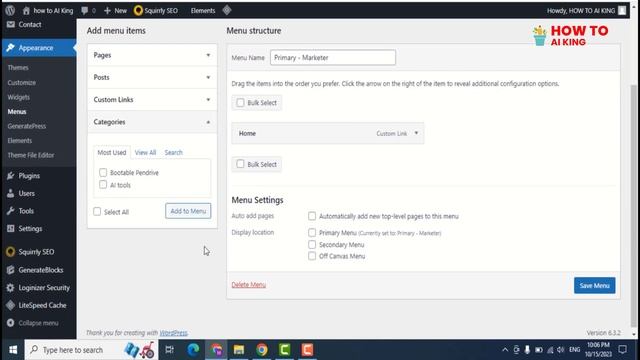Open Widgets submenu item
This screenshot has width=640, height=360.
[x=18, y=97]
